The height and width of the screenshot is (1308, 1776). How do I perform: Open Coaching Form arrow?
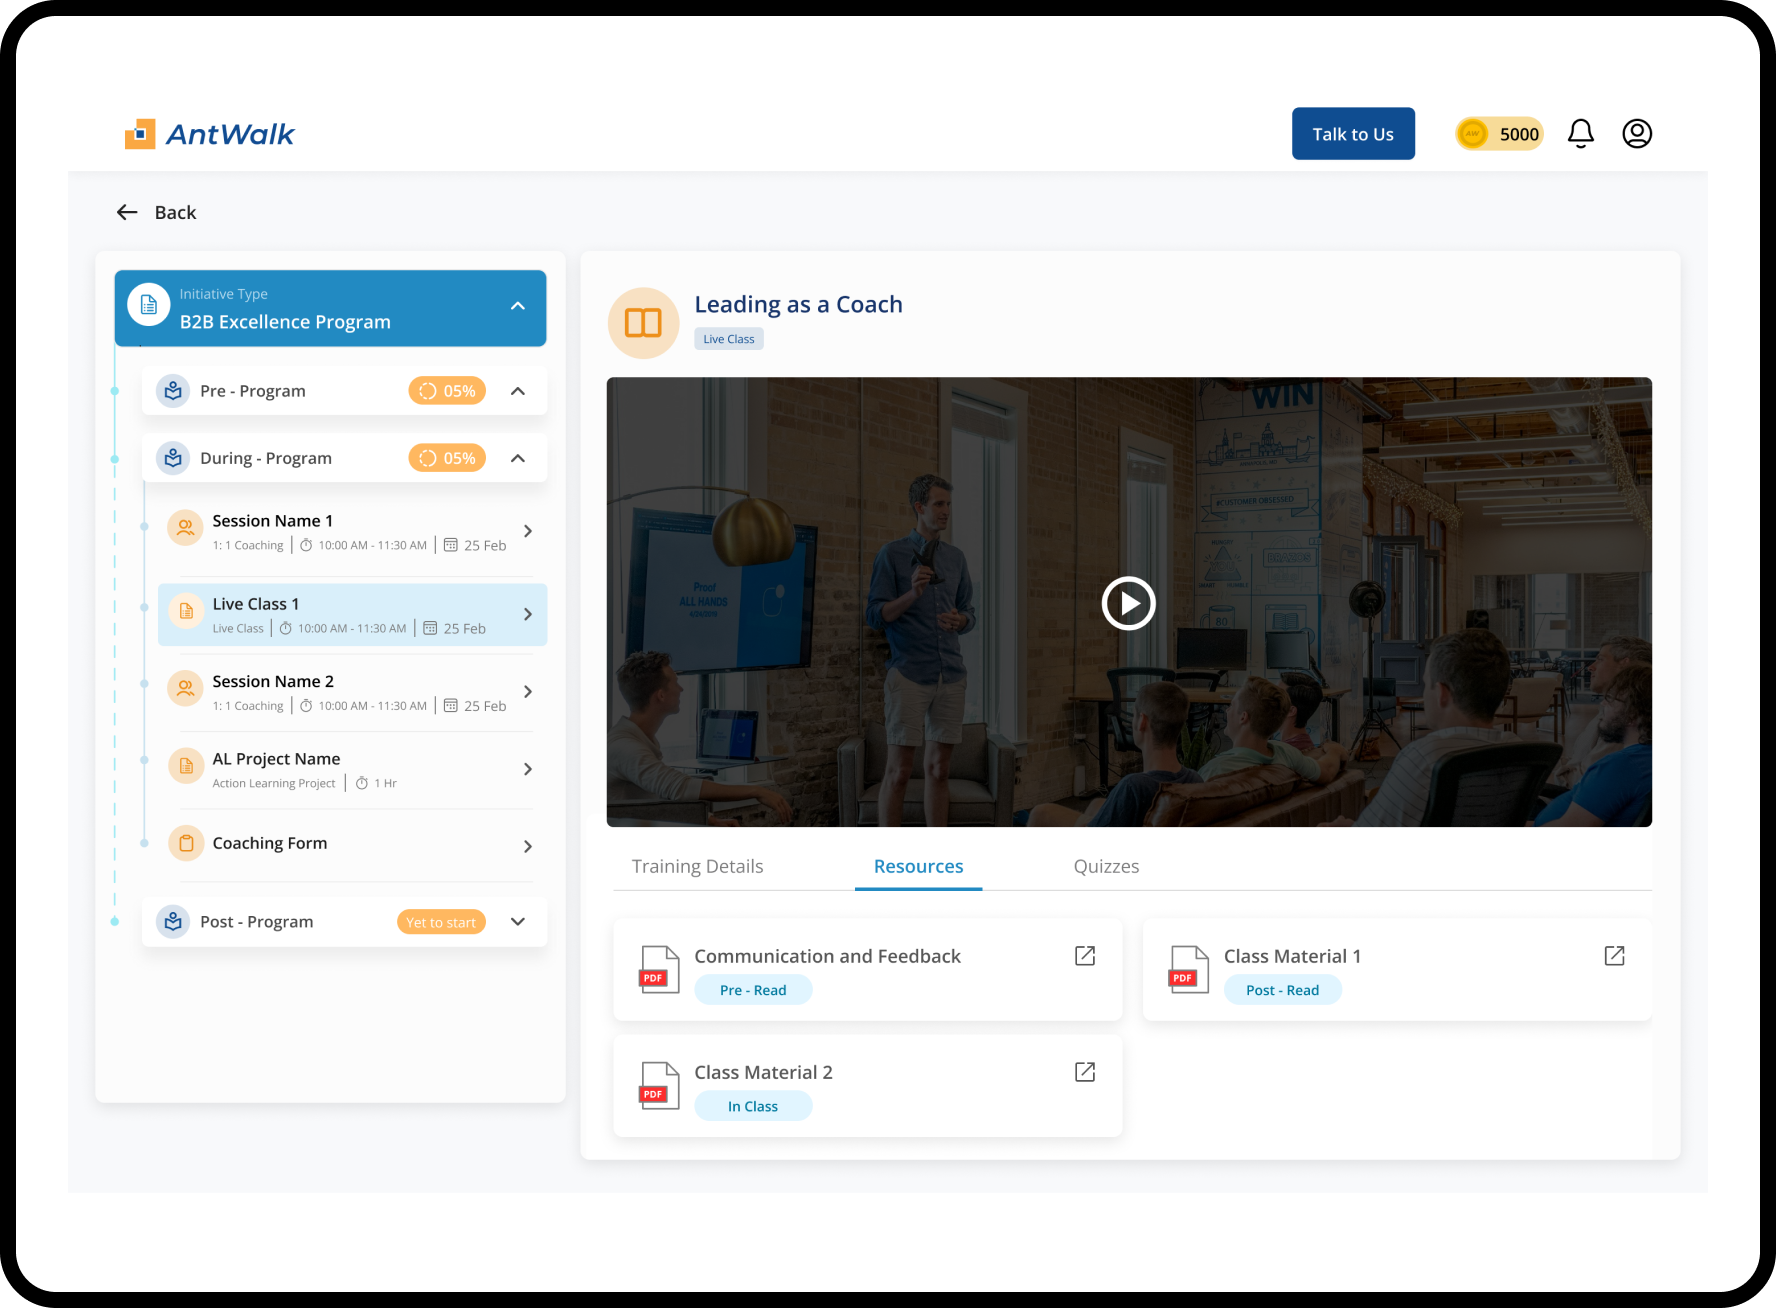click(x=528, y=846)
